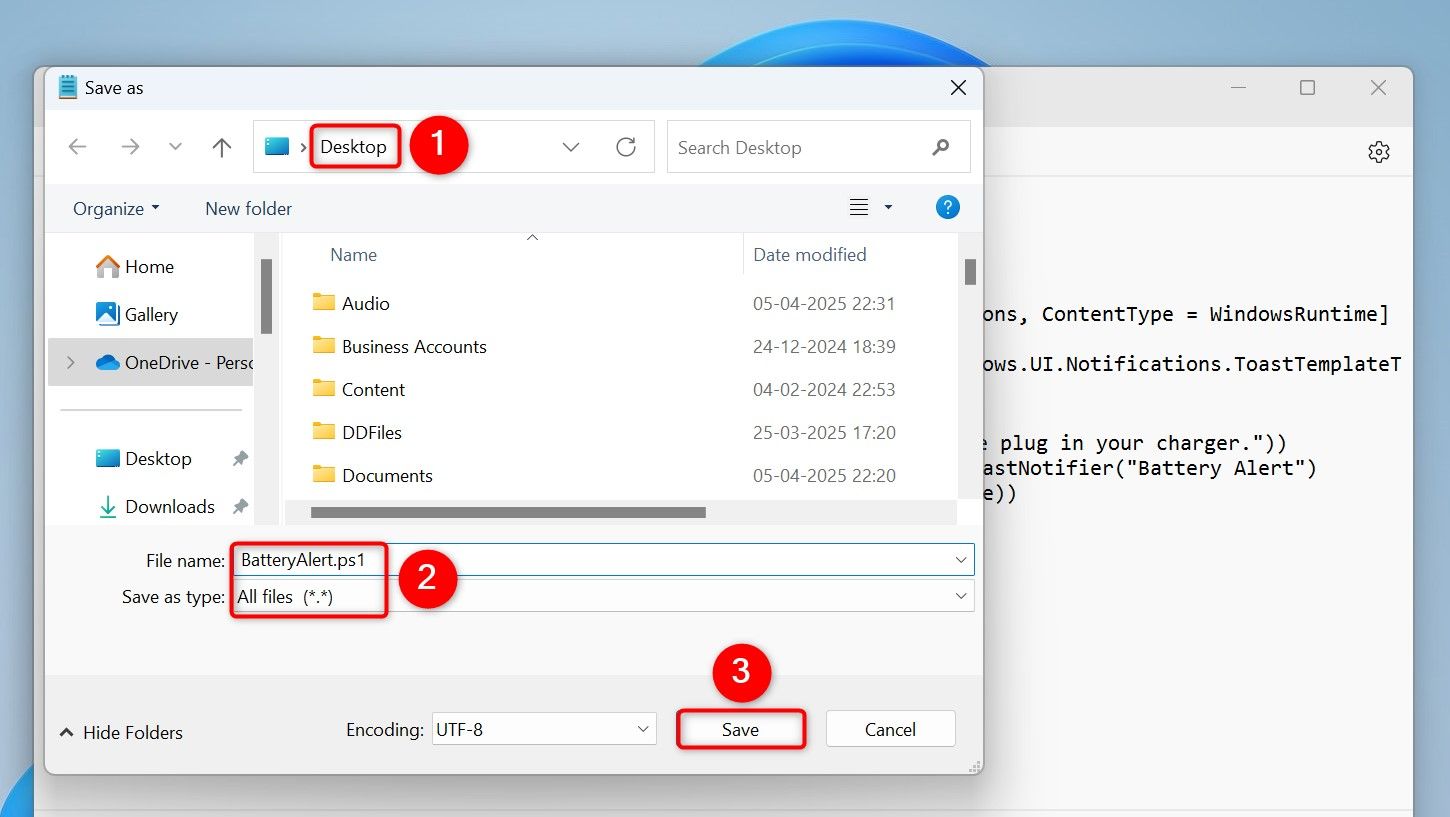Image resolution: width=1450 pixels, height=817 pixels.
Task: Open recent locations dropdown arrow
Action: pos(176,148)
